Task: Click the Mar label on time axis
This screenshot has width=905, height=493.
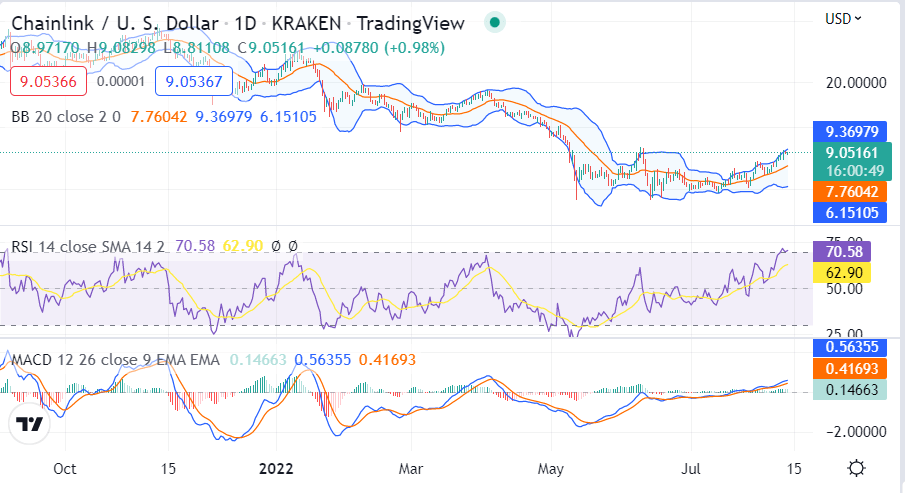Action: coord(410,468)
